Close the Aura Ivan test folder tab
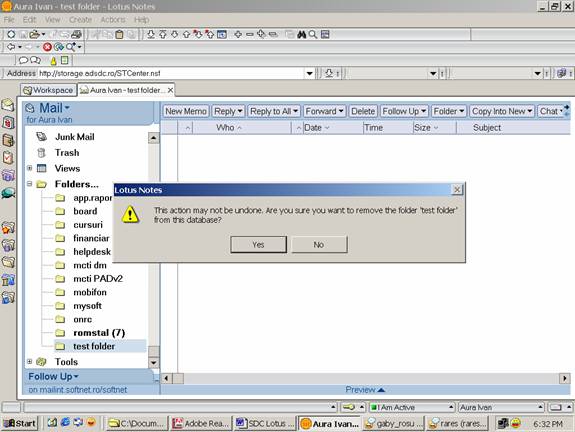The height and width of the screenshot is (432, 575). coord(170,90)
